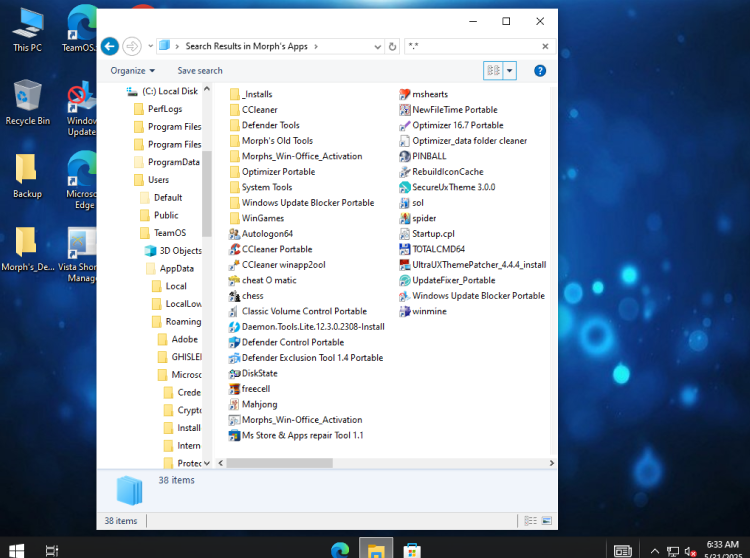Click in the search input field
This screenshot has height=558, width=750.
[474, 46]
